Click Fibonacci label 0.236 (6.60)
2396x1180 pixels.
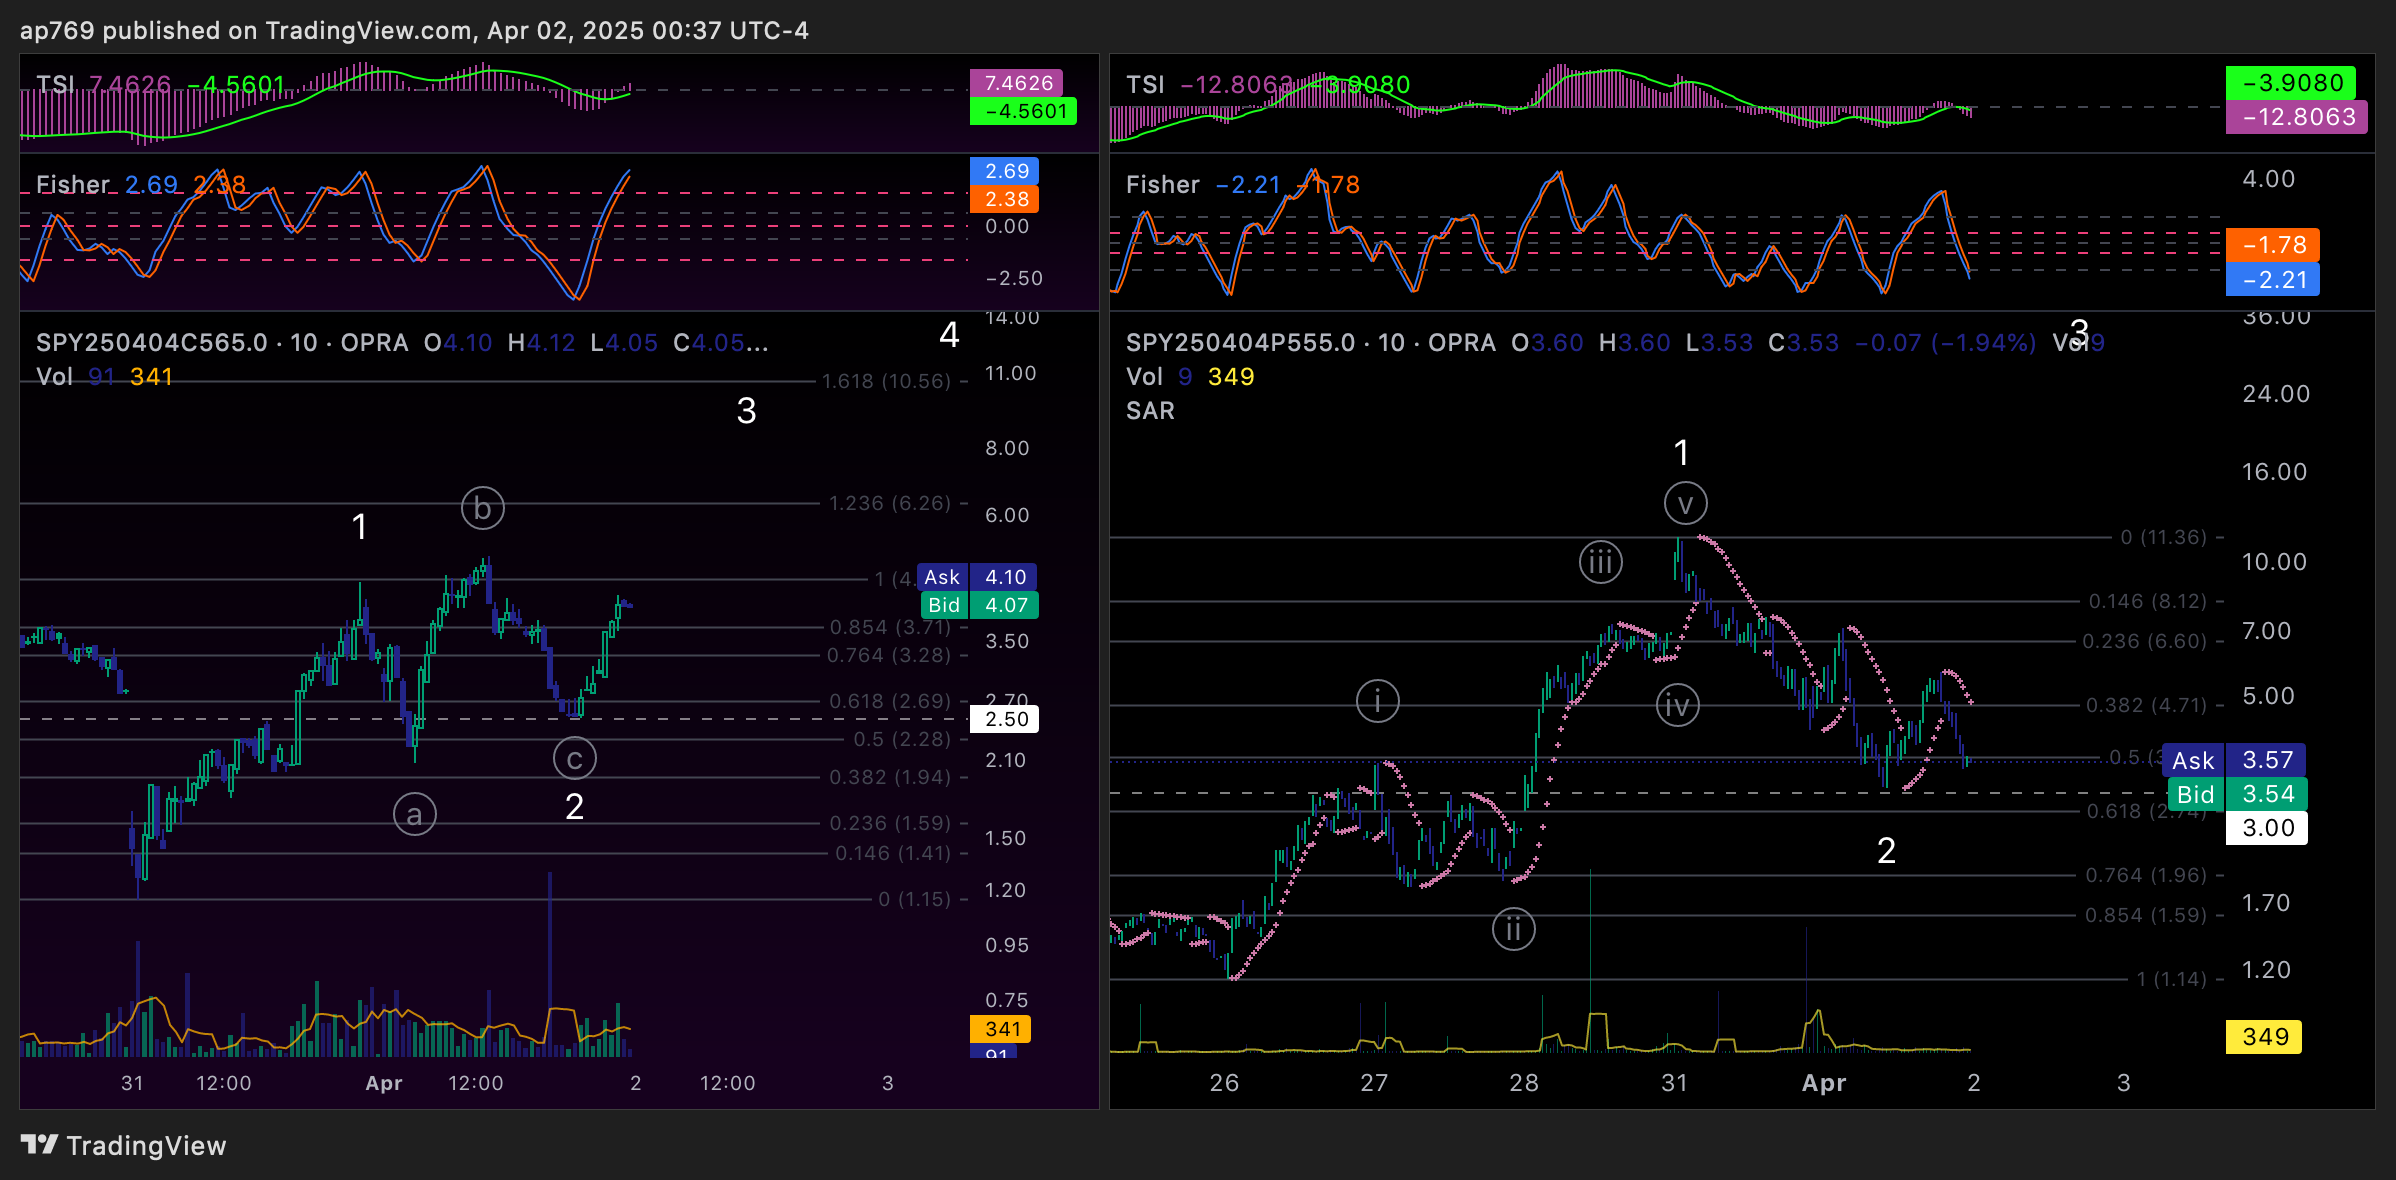tap(2144, 641)
